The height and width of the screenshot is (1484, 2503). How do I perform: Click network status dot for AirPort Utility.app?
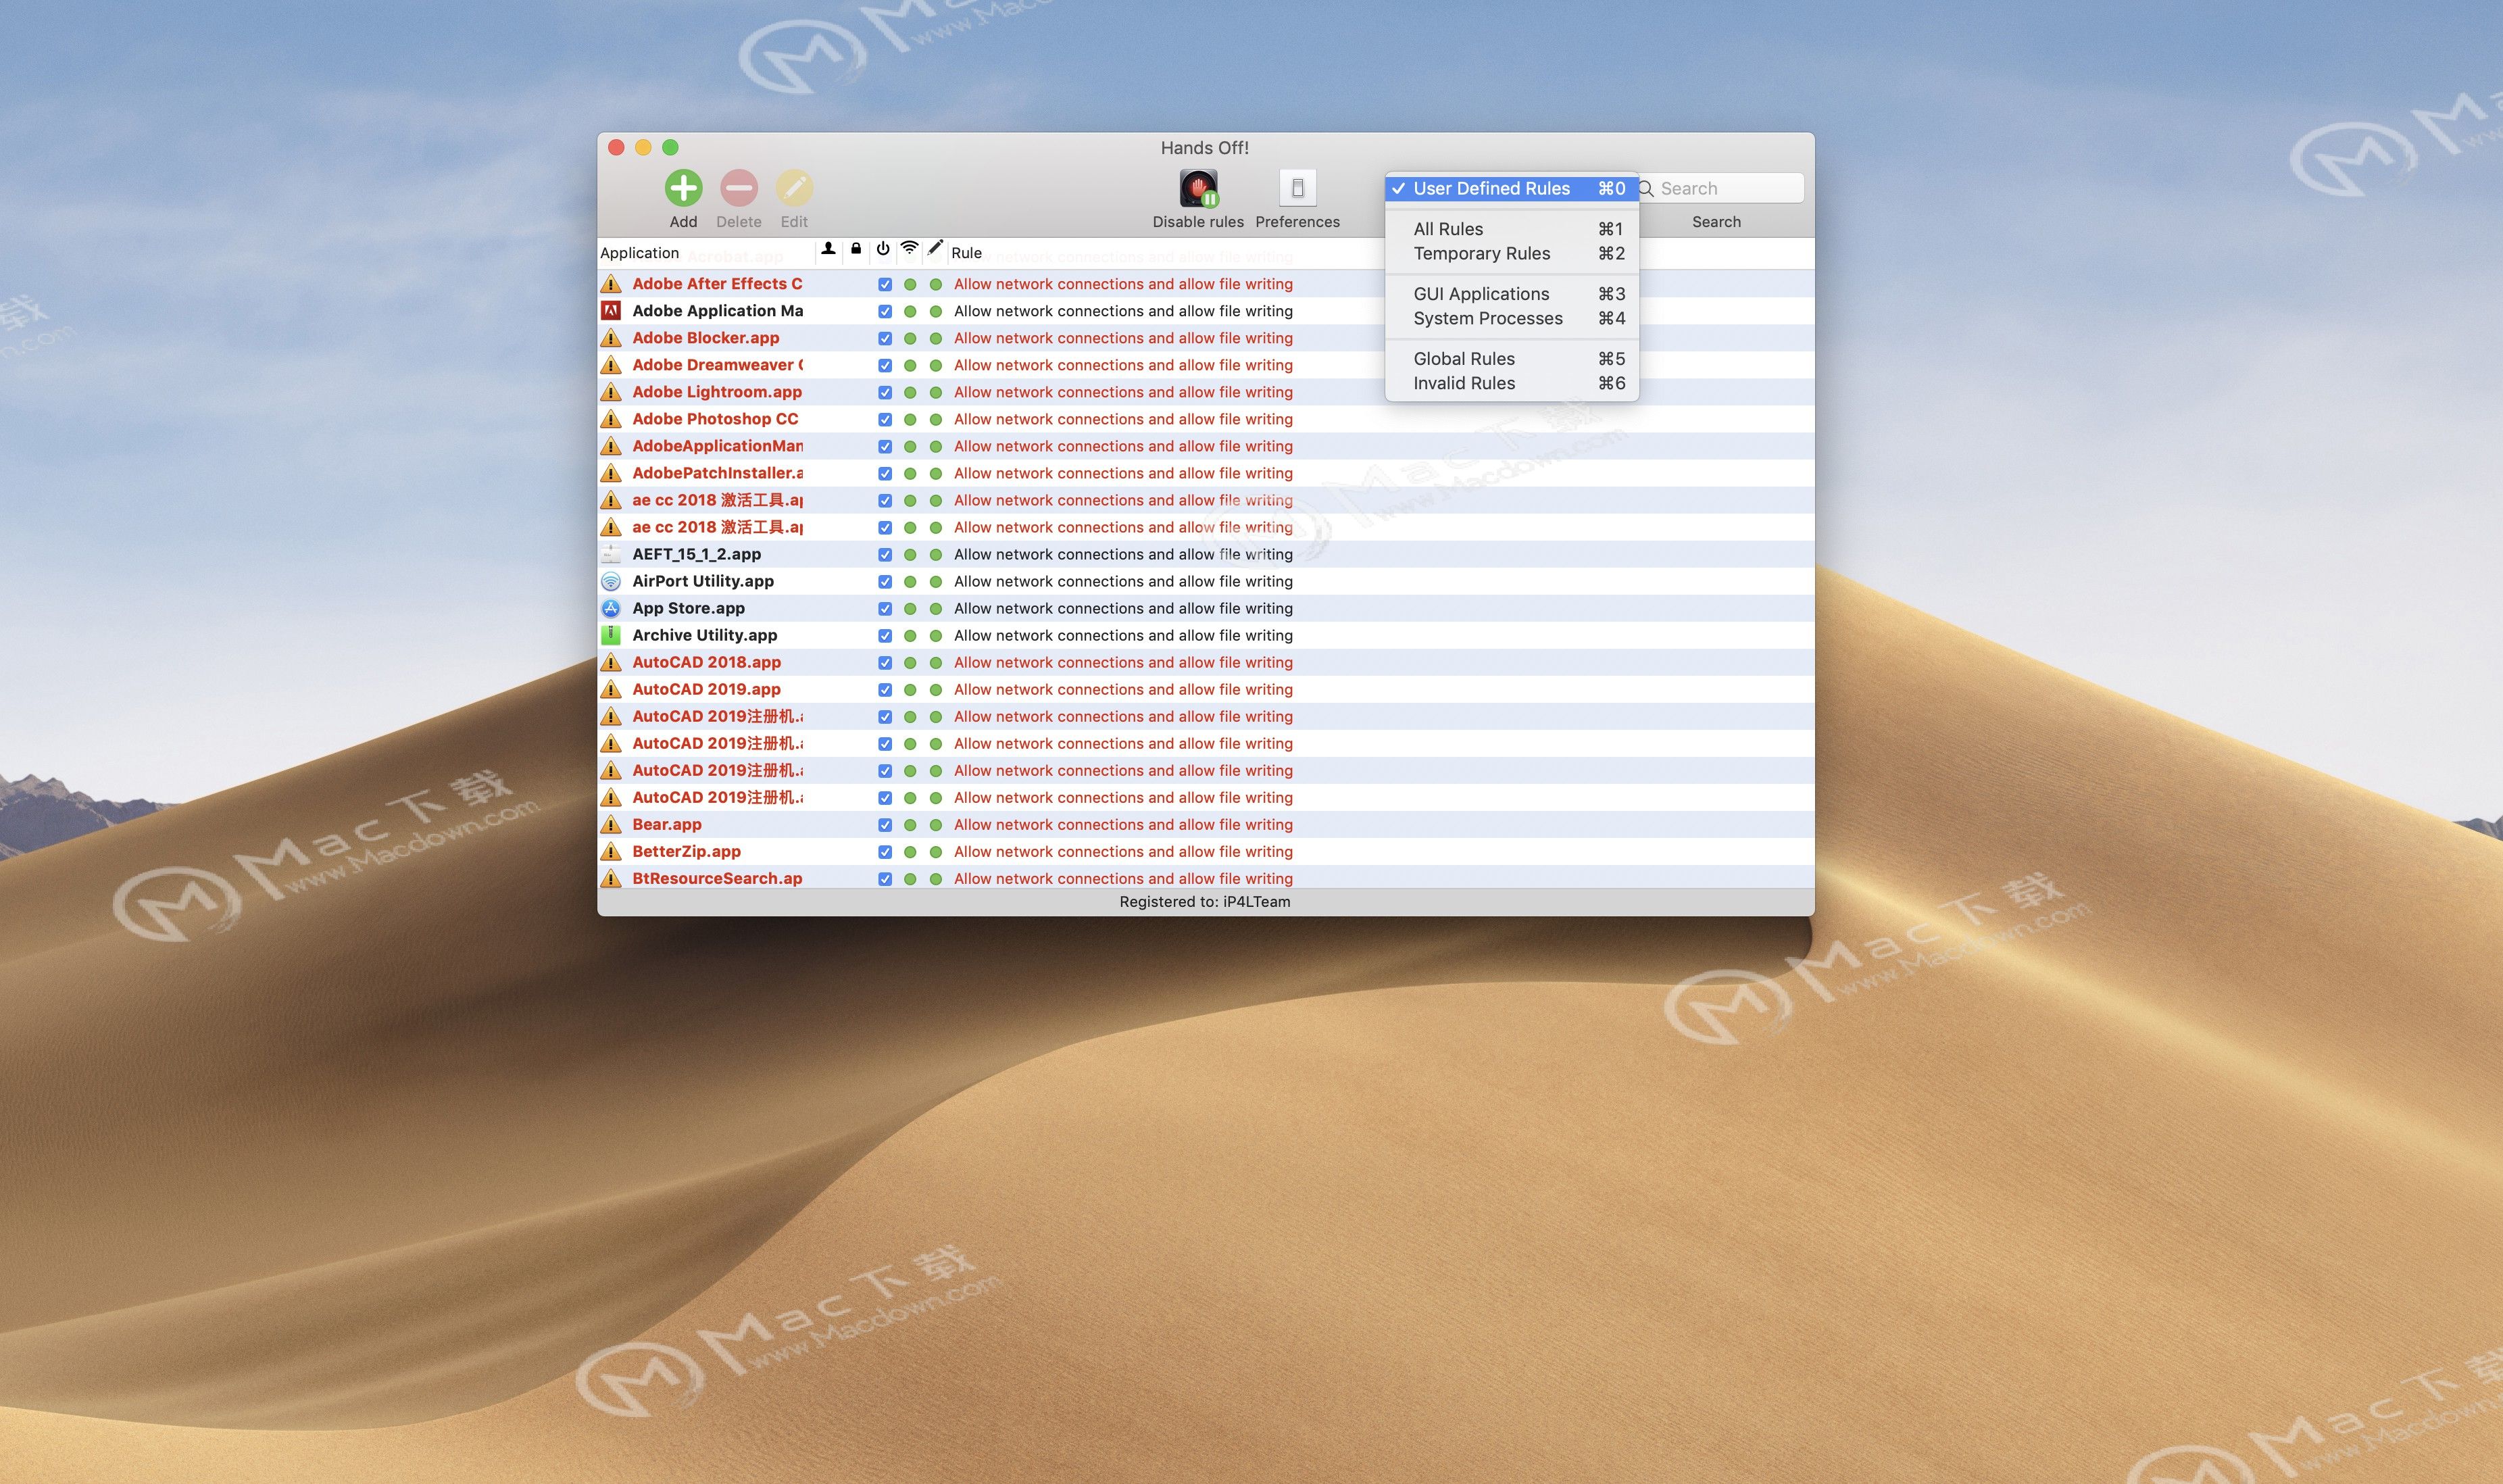pos(910,581)
